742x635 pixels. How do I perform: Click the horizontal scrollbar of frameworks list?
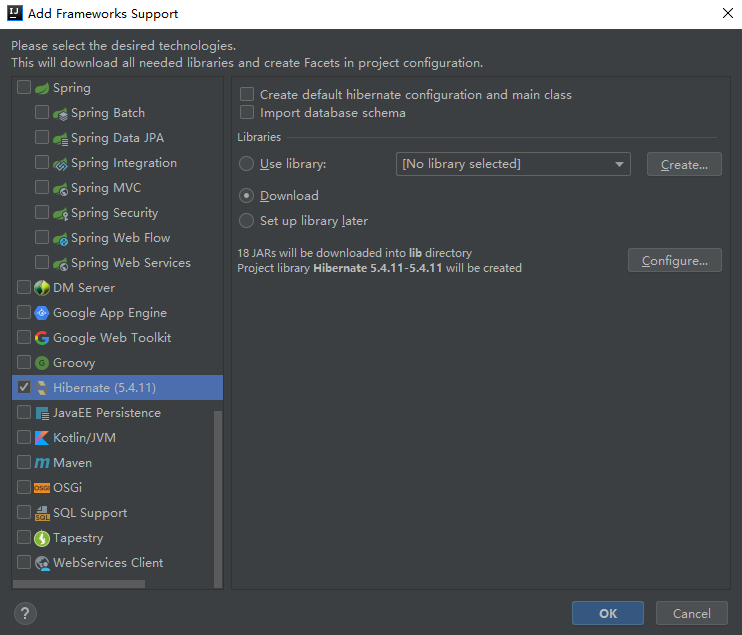pos(79,584)
